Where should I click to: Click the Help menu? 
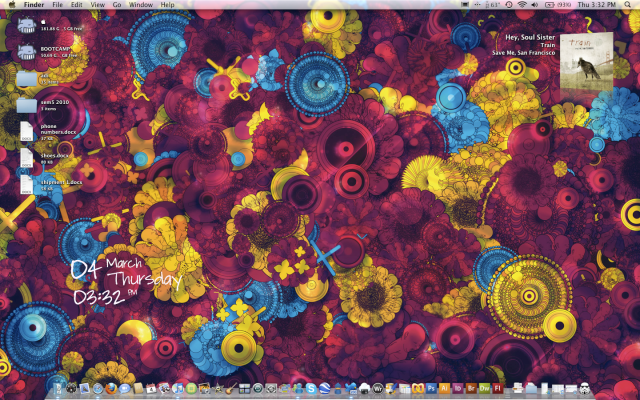point(167,5)
